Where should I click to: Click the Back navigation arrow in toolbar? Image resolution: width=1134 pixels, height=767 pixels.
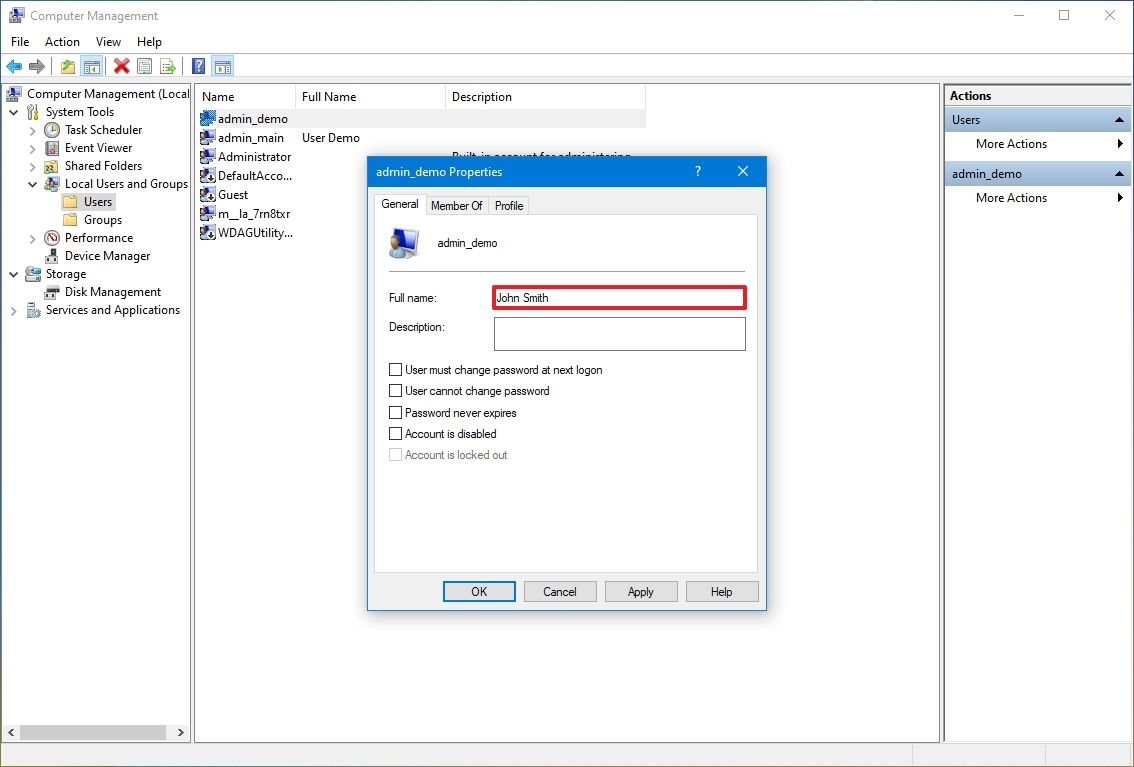(x=14, y=66)
